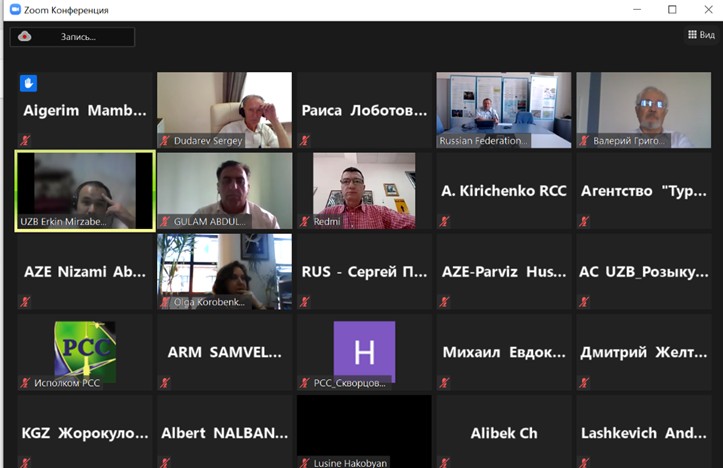Click the PCC logo avatar of Исполком РСС
Image resolution: width=723 pixels, height=468 pixels.
[85, 351]
